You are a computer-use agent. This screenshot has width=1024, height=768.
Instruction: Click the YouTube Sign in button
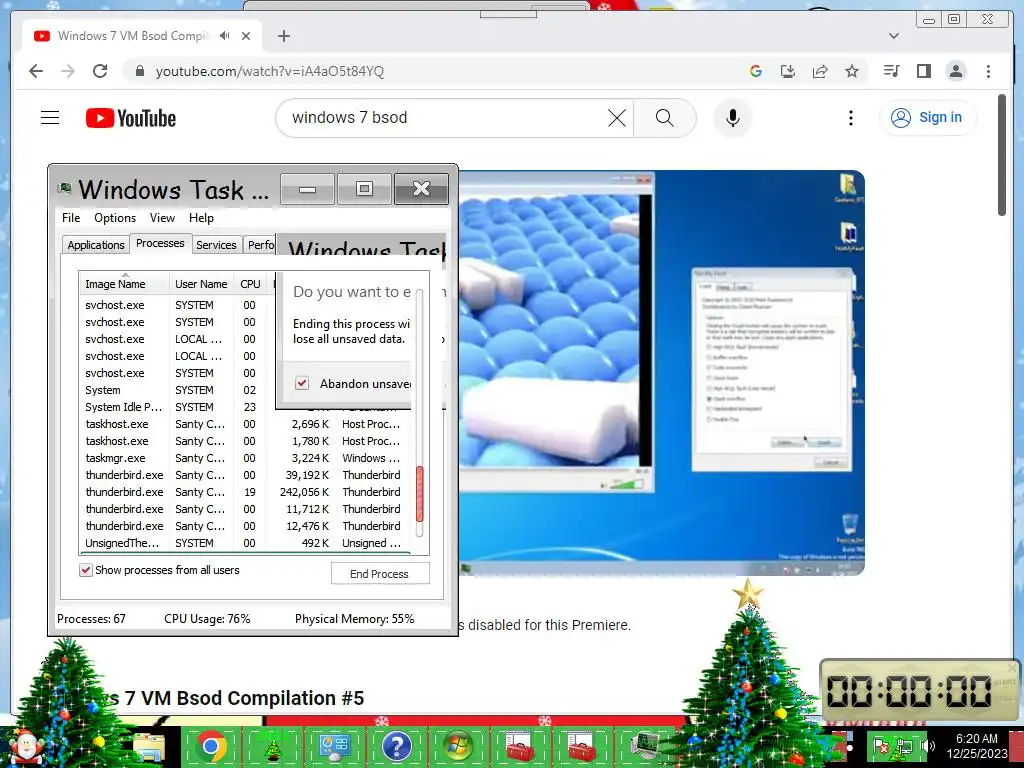928,118
